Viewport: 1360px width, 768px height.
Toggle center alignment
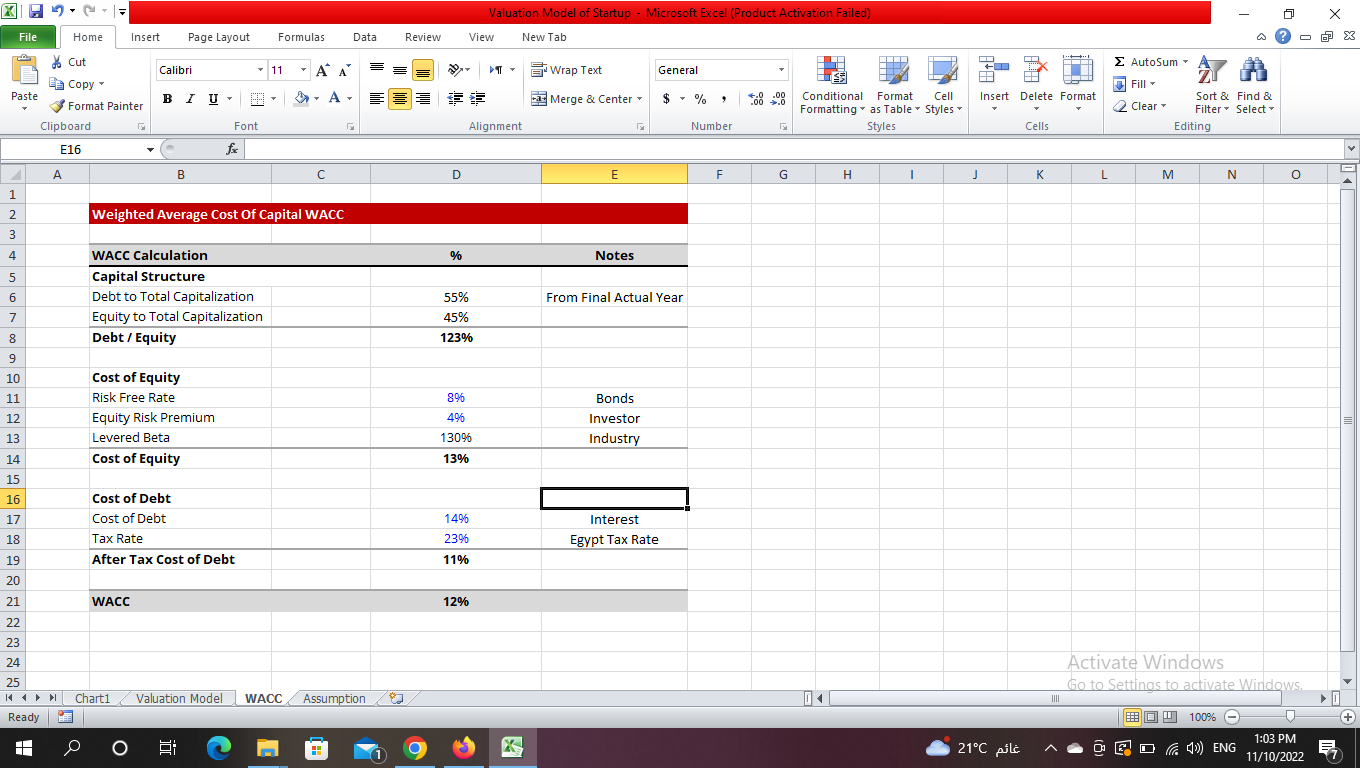(x=398, y=99)
